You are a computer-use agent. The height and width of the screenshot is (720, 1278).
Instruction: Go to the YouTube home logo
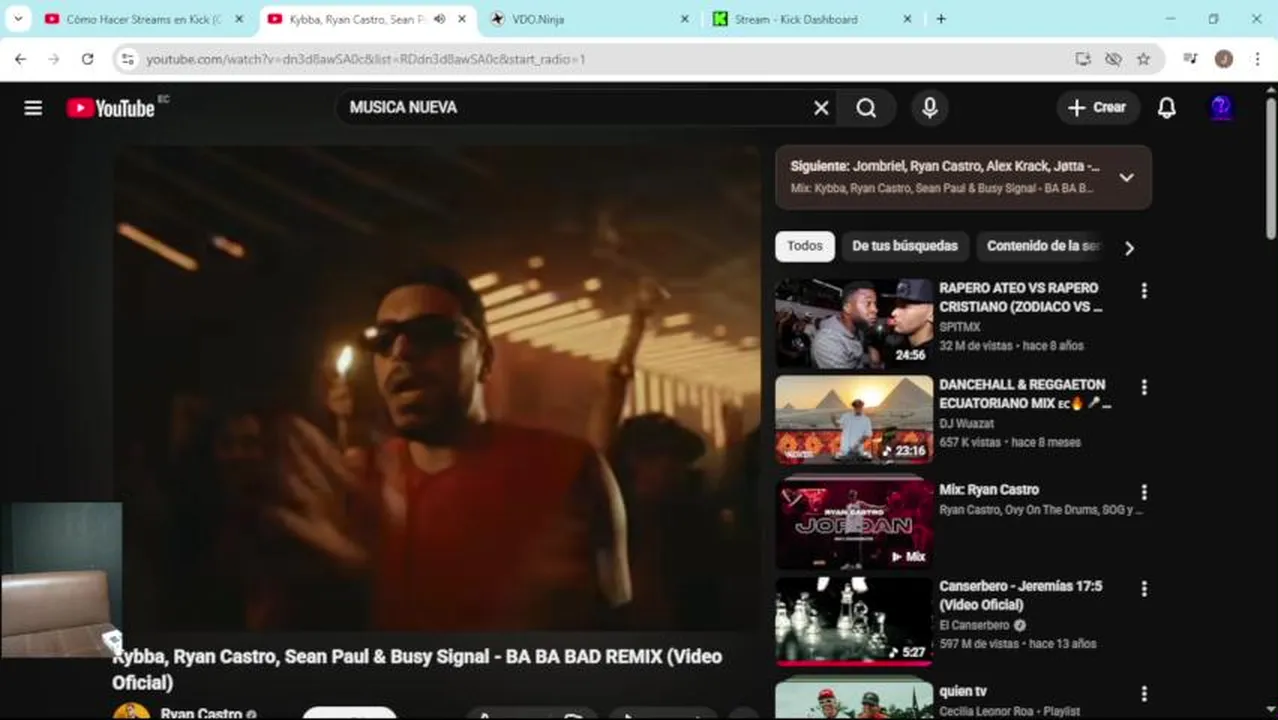(x=111, y=108)
